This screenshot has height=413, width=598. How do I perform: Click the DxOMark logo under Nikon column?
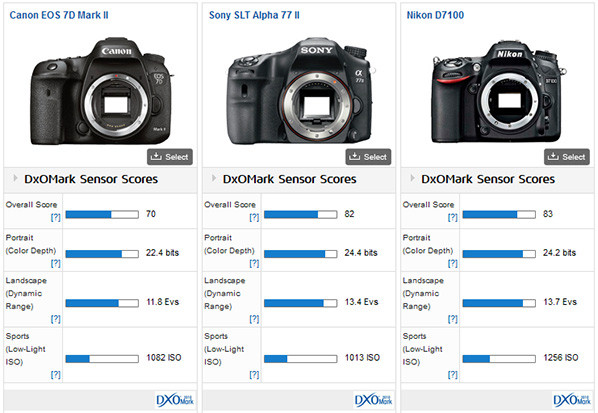click(572, 400)
